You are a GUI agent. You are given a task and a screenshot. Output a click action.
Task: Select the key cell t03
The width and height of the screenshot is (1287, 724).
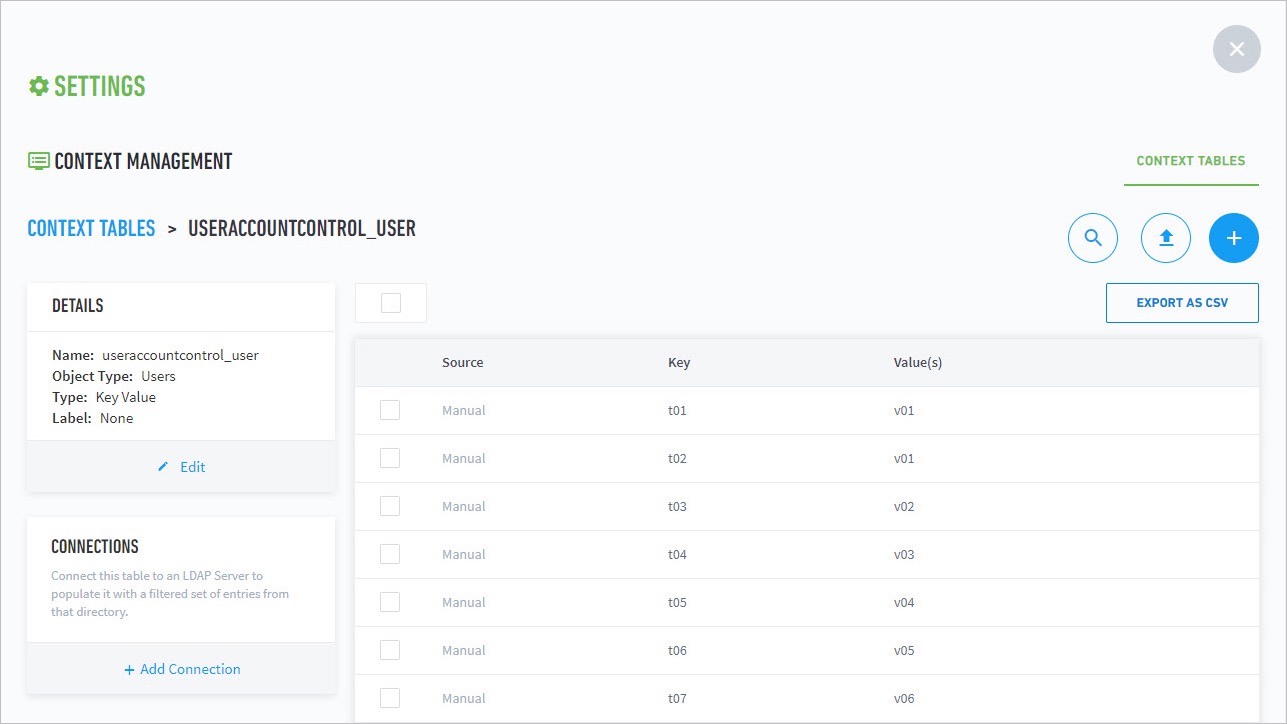(x=677, y=506)
